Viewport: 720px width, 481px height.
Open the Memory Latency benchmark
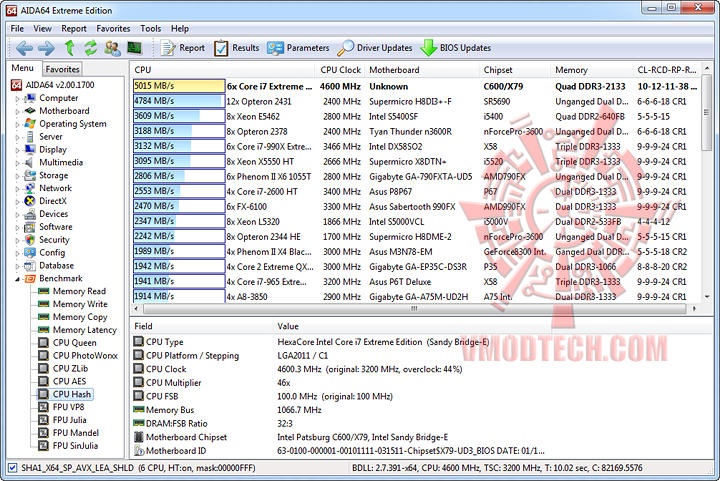[x=84, y=330]
